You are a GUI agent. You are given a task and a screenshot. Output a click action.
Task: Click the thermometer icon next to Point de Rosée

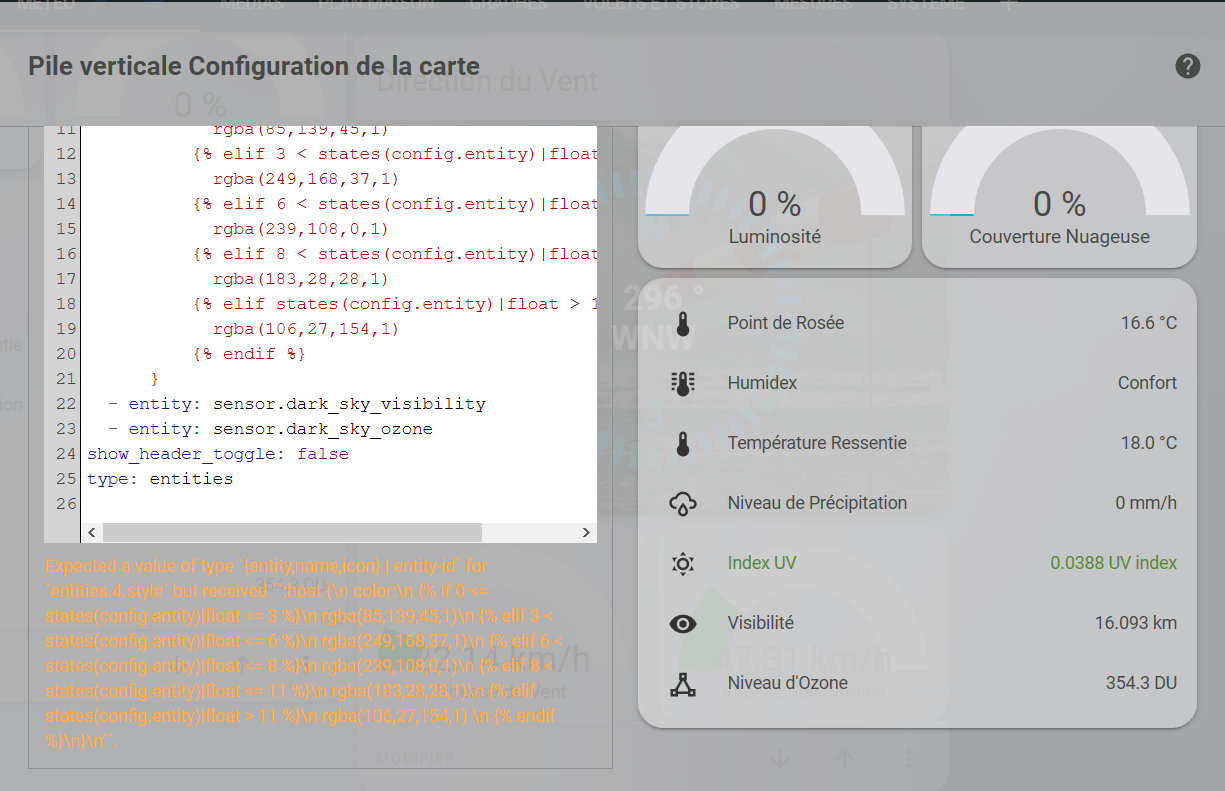(682, 322)
